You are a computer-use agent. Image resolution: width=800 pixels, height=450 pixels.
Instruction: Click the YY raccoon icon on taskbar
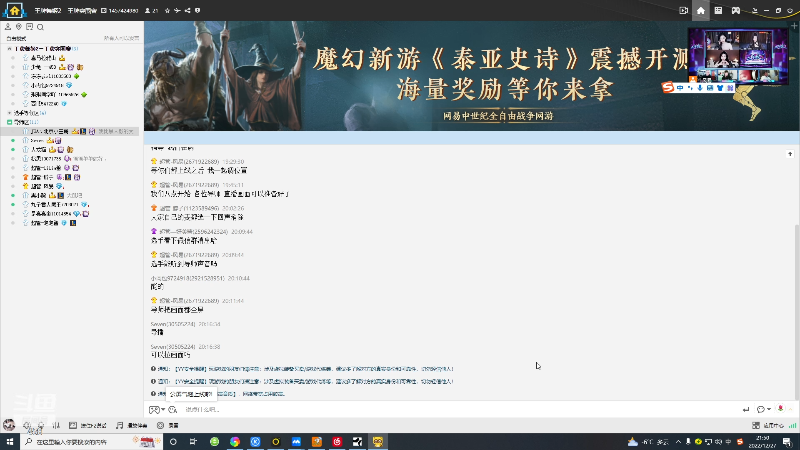coord(378,441)
